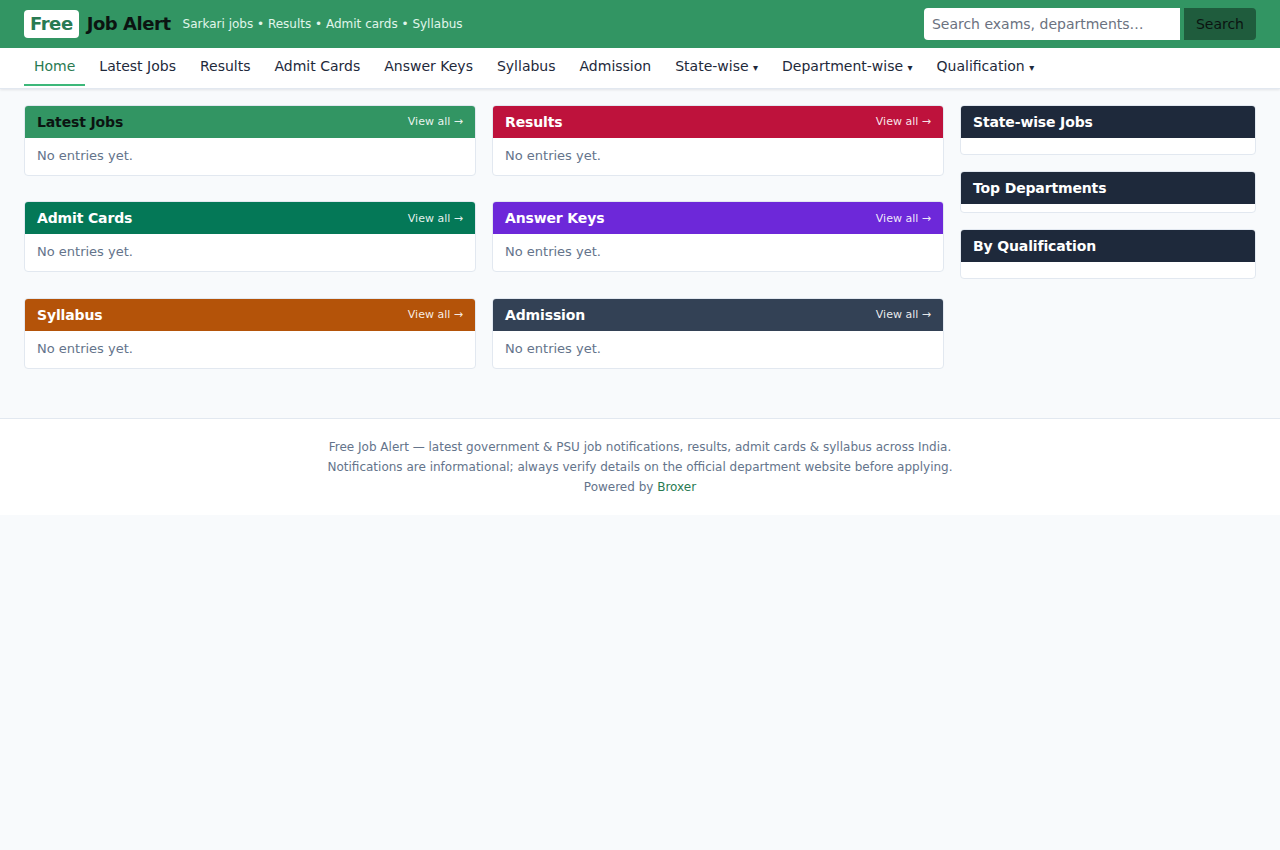Open the Broxer footer link
Image resolution: width=1280 pixels, height=850 pixels.
(x=676, y=487)
